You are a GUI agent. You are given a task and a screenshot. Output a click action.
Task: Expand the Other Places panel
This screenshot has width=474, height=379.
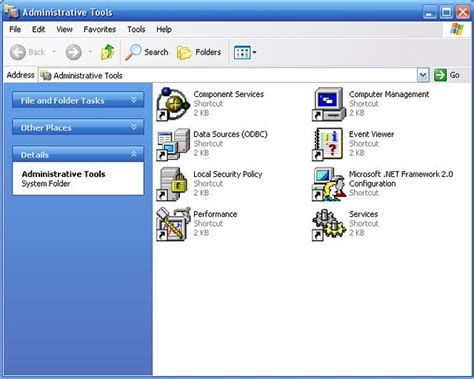click(78, 127)
